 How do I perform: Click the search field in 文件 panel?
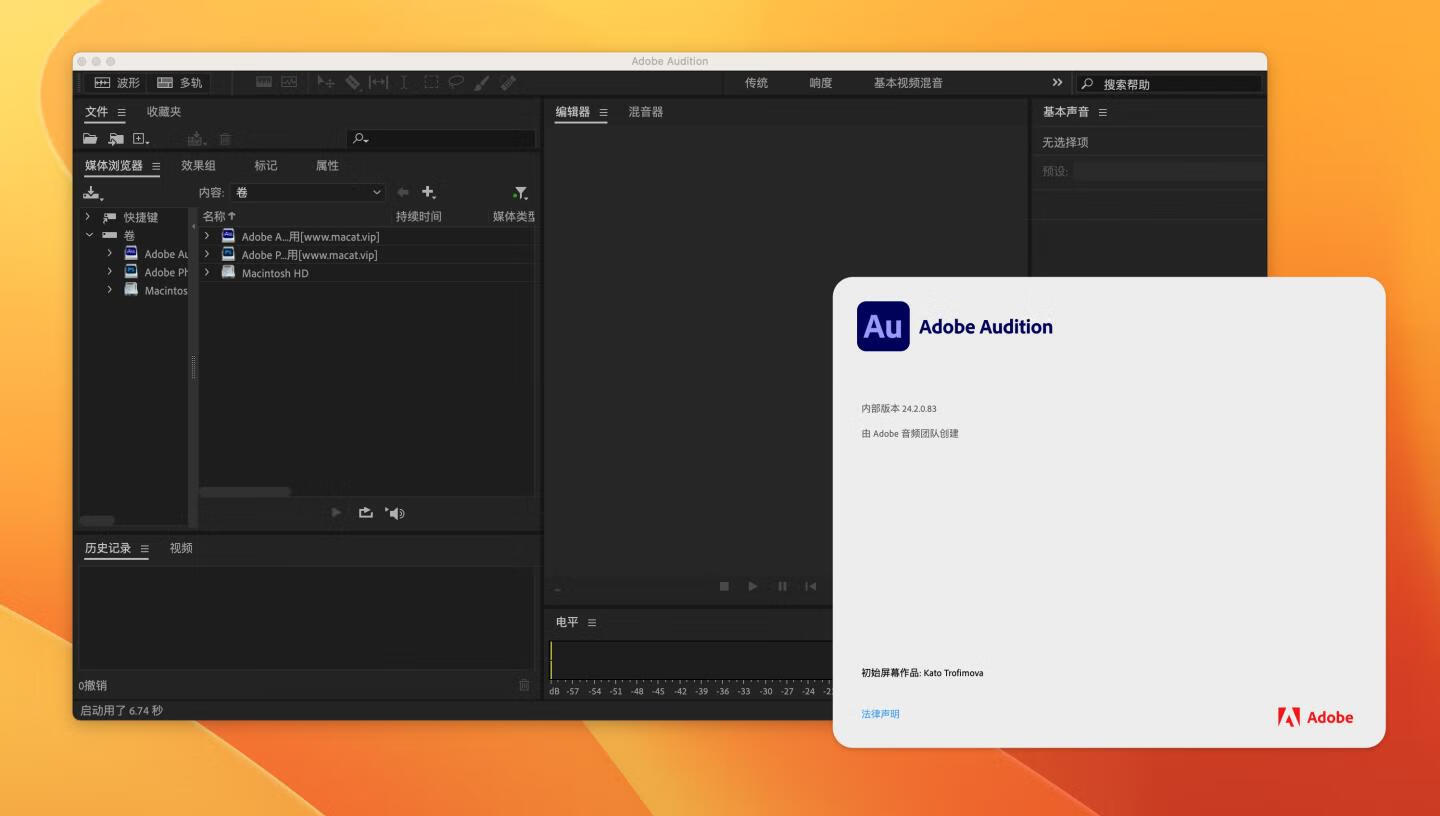440,139
